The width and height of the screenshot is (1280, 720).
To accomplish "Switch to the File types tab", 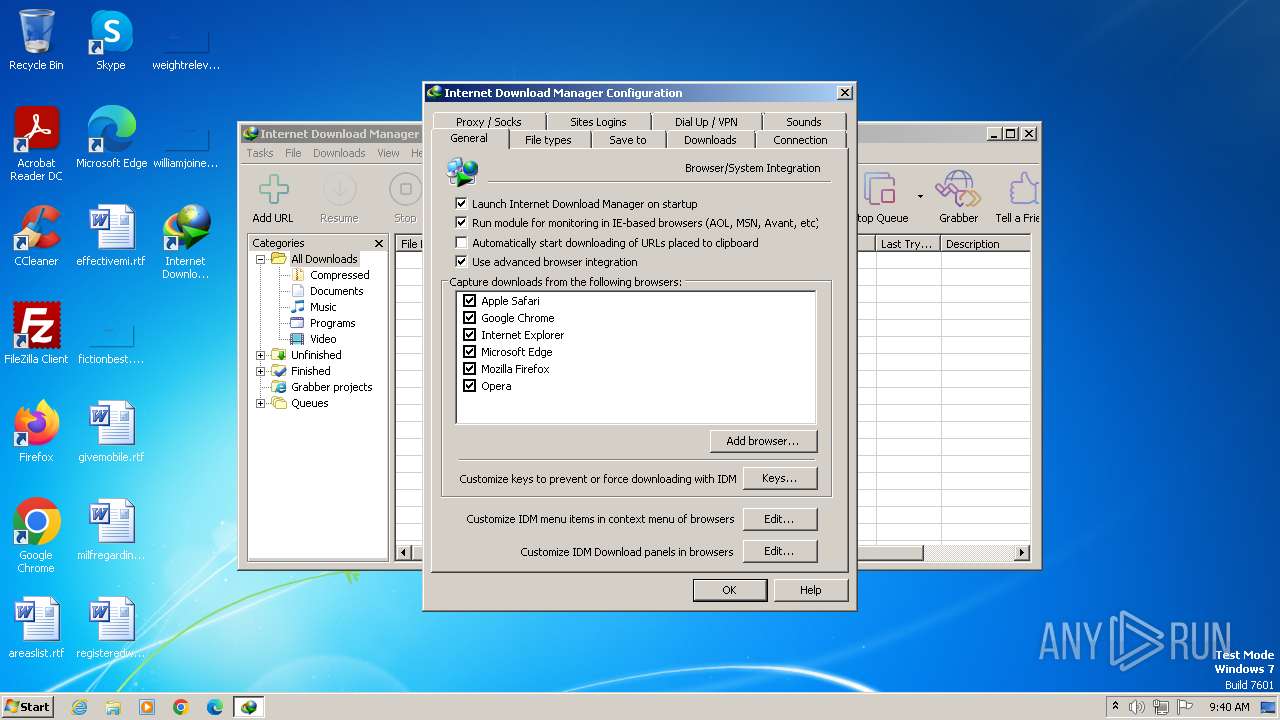I will 548,140.
